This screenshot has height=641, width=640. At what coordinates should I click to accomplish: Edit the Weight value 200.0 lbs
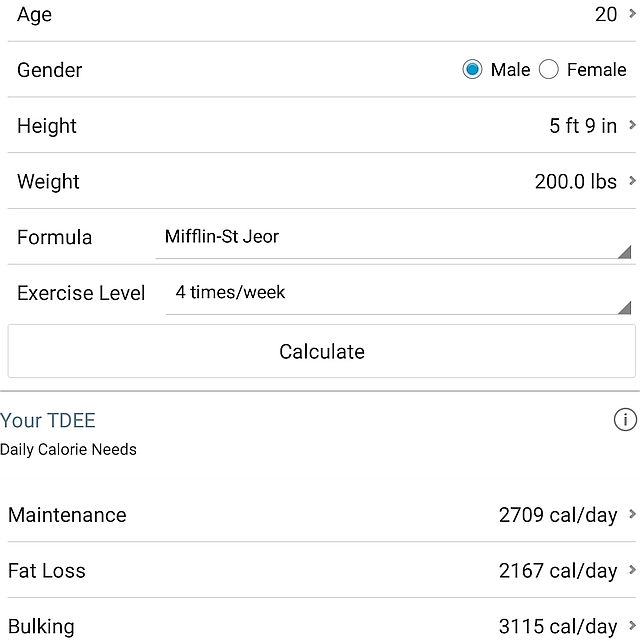pyautogui.click(x=575, y=182)
